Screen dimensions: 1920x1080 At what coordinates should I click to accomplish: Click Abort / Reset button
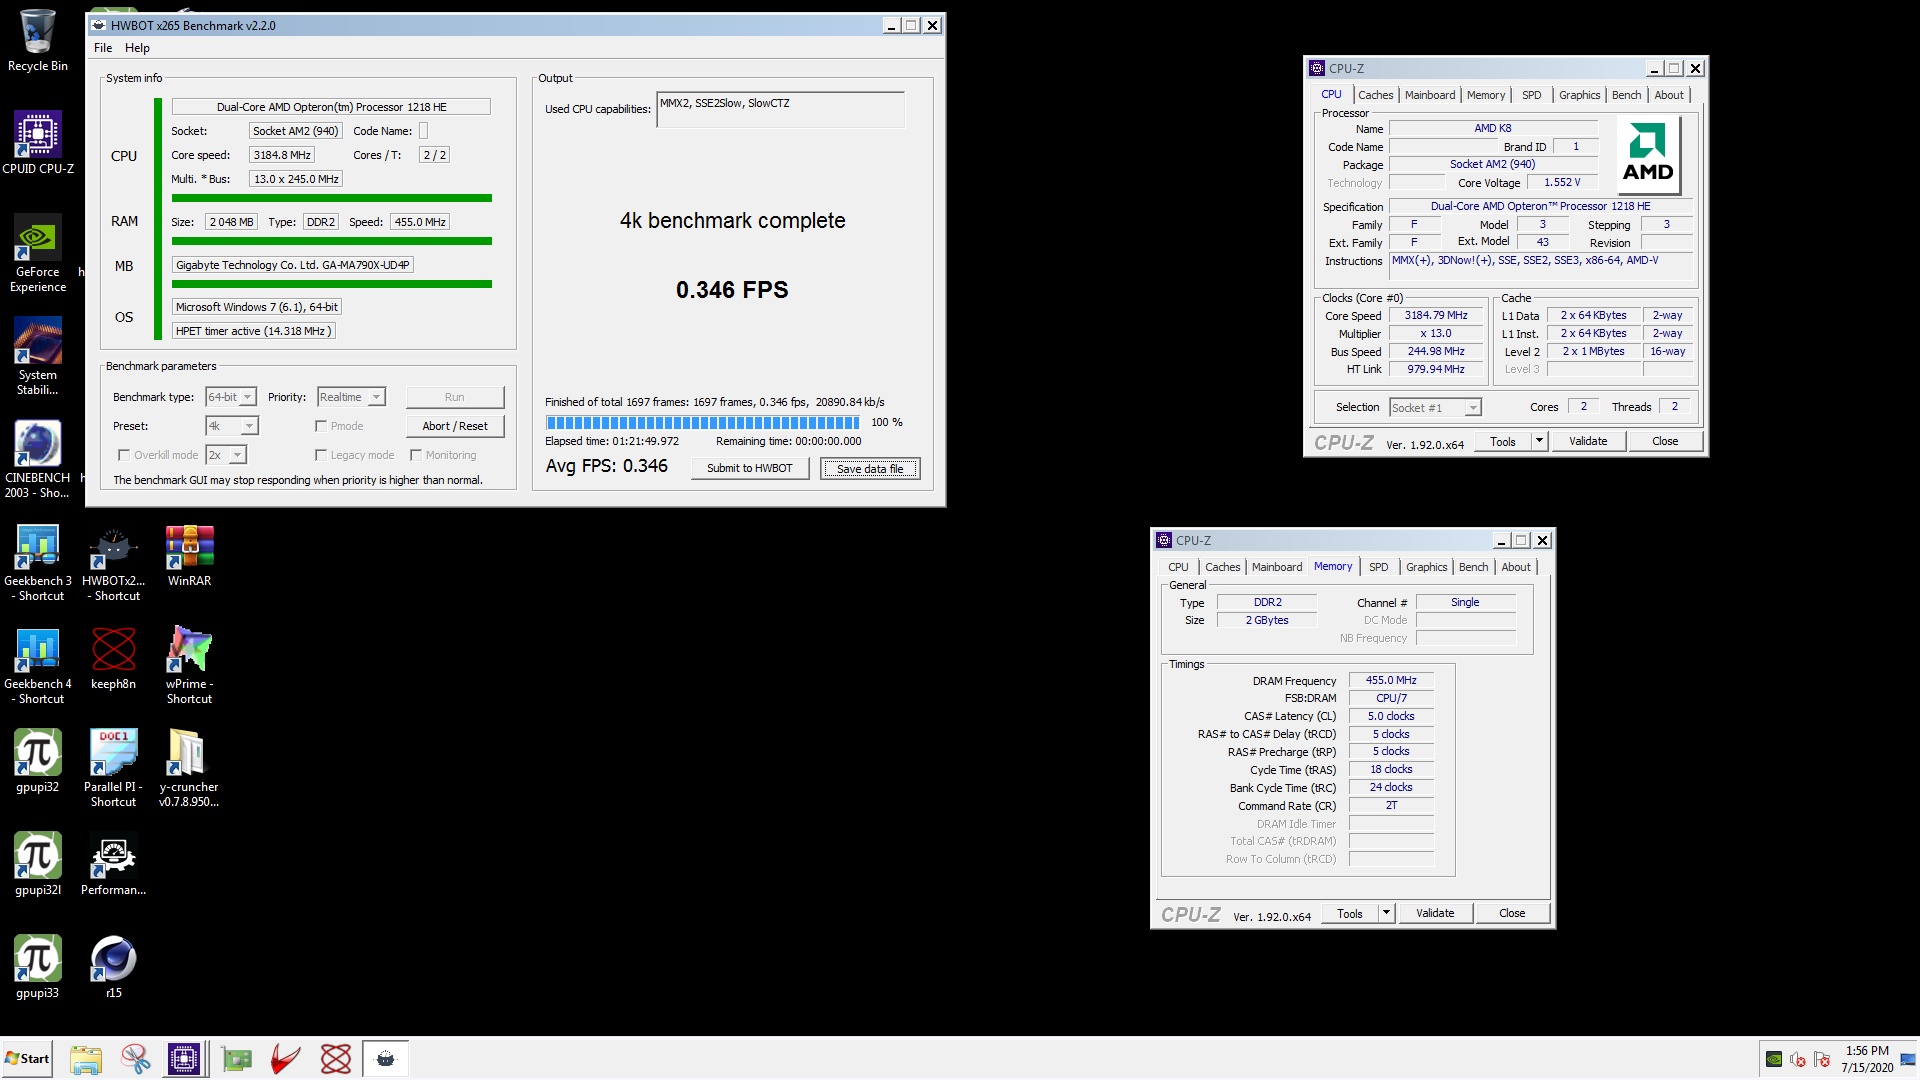[455, 426]
